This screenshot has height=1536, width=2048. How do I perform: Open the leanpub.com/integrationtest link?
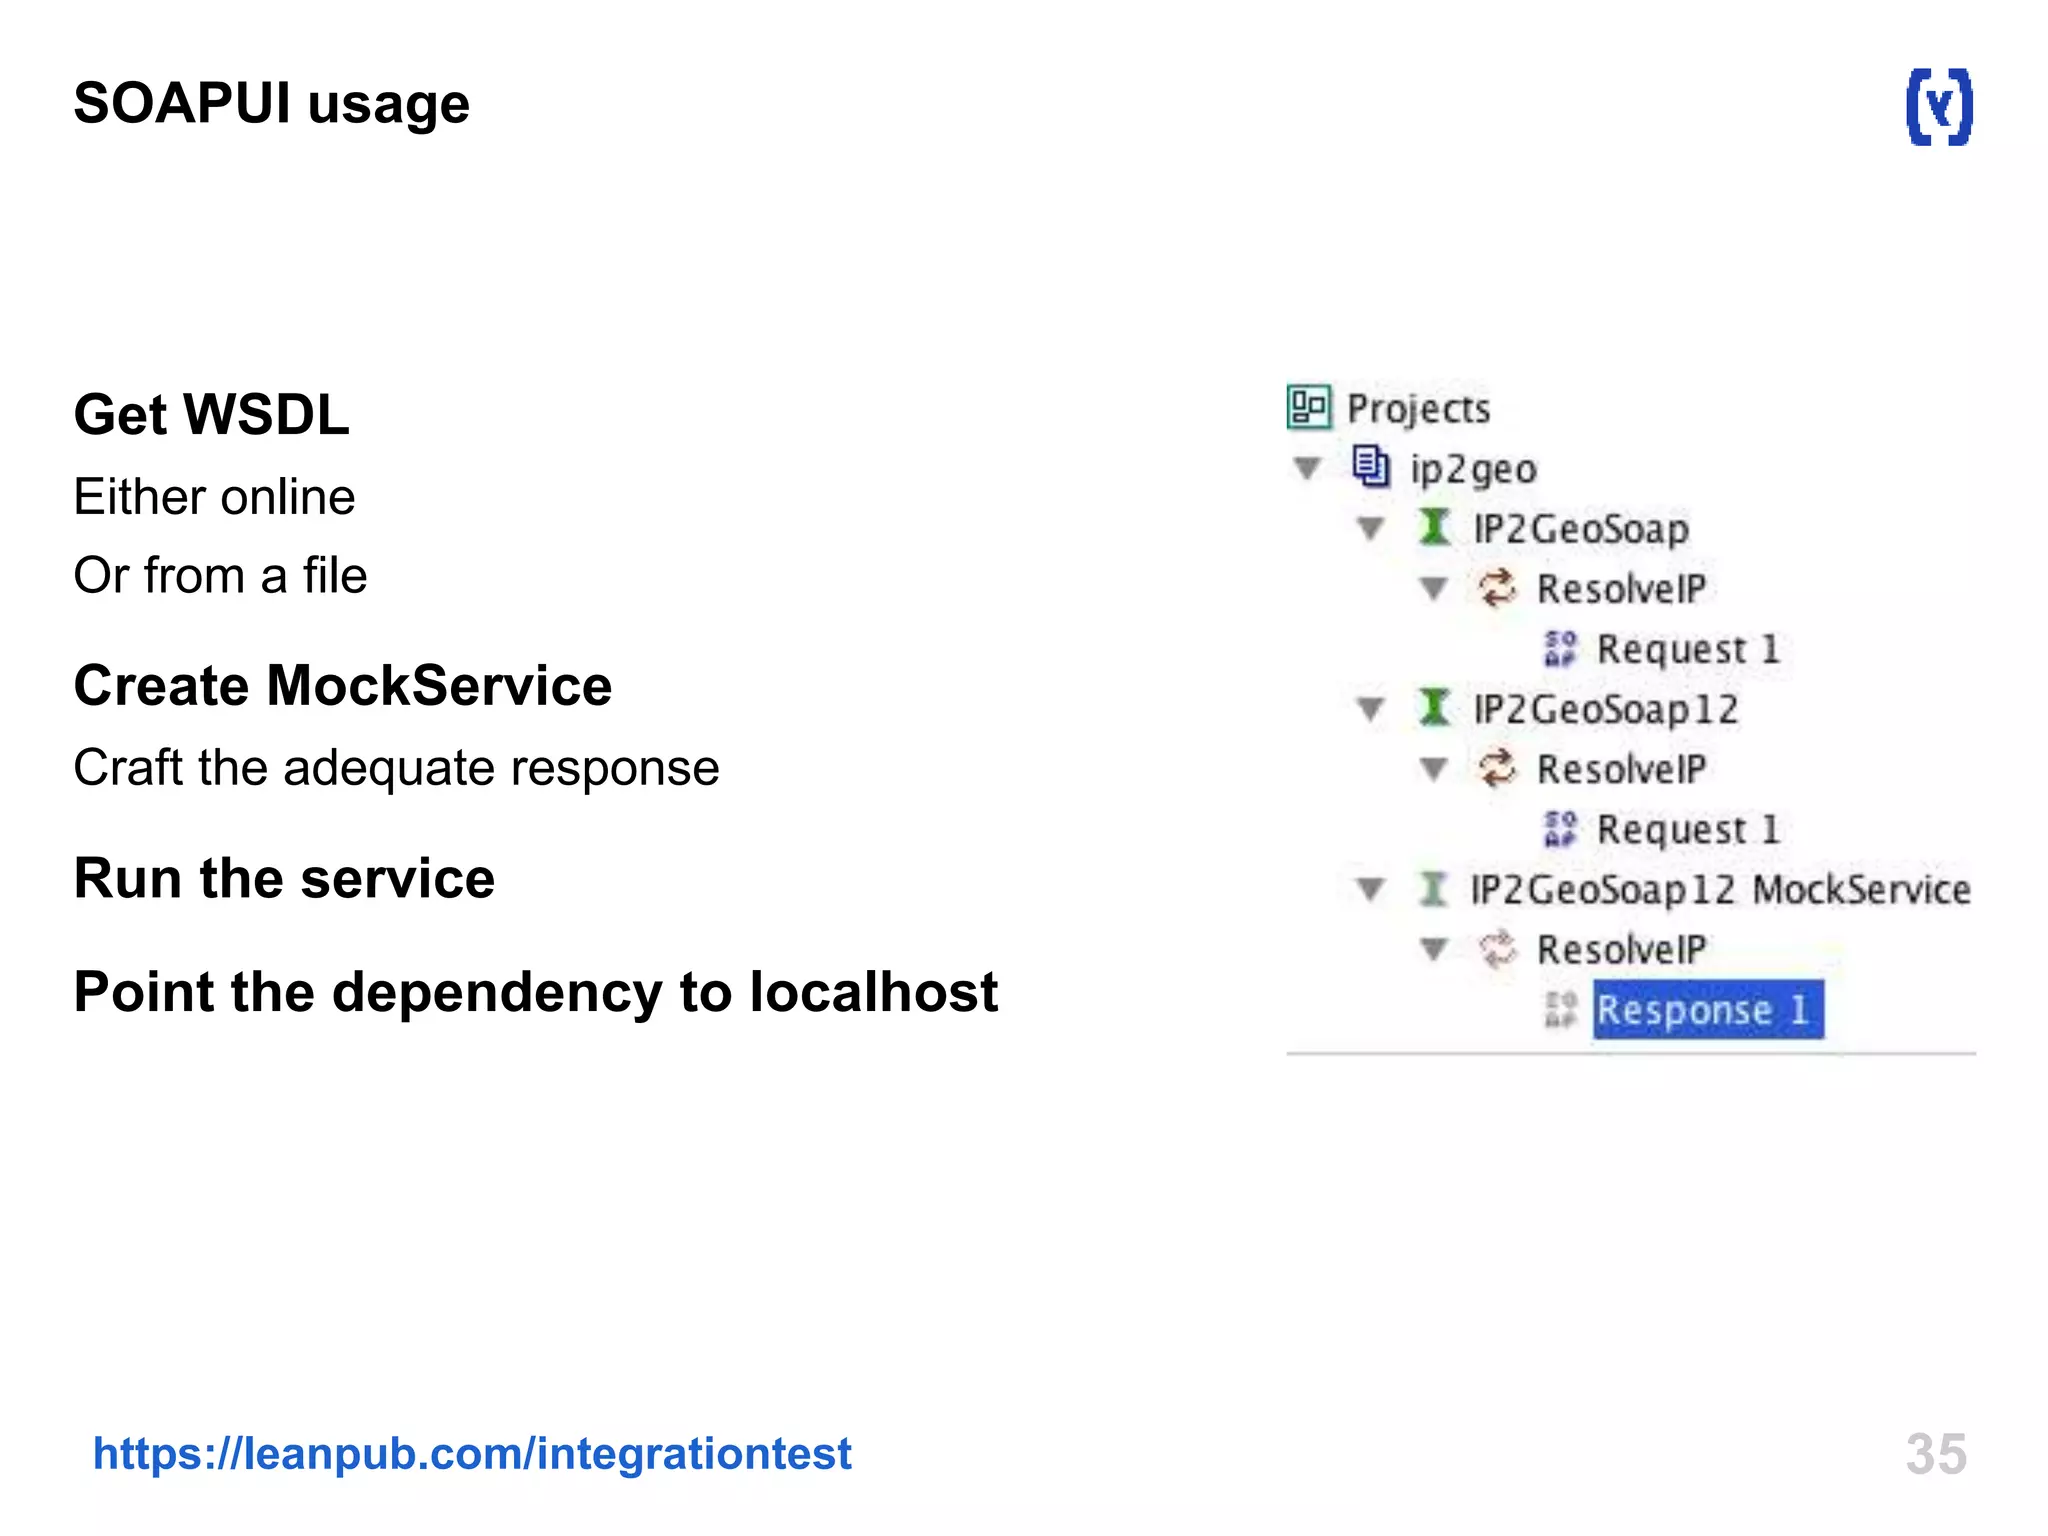(472, 1453)
